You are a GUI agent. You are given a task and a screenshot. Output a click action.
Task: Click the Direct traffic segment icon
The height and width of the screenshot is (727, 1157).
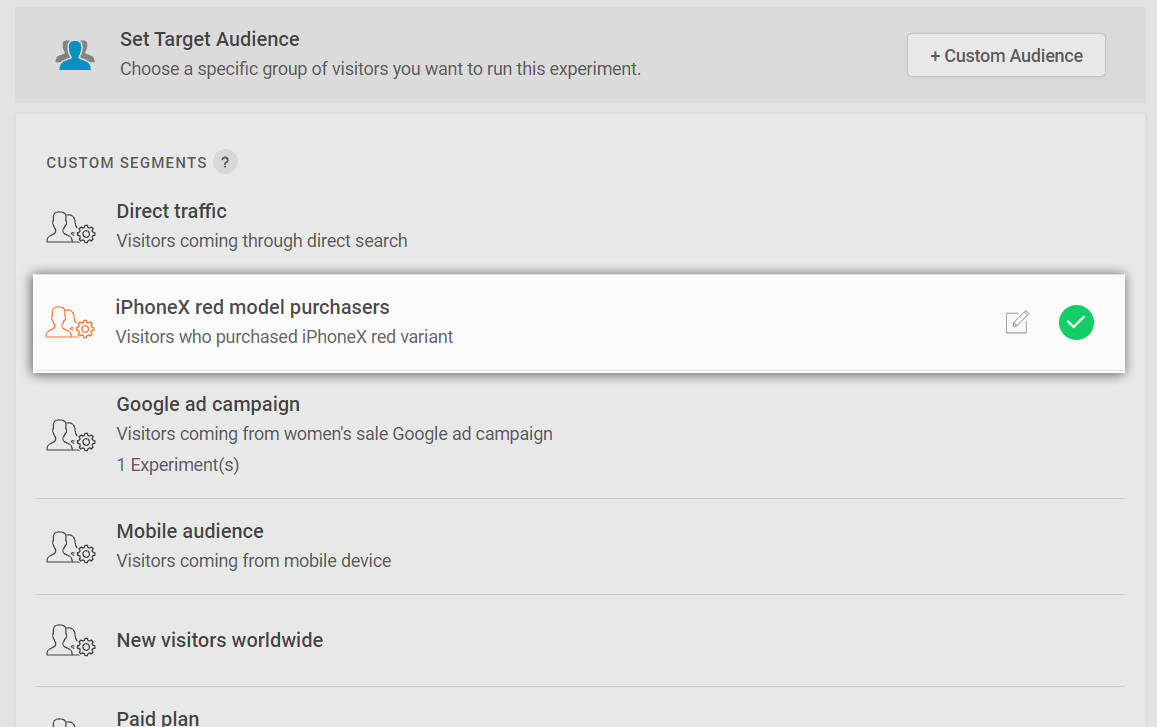coord(71,227)
